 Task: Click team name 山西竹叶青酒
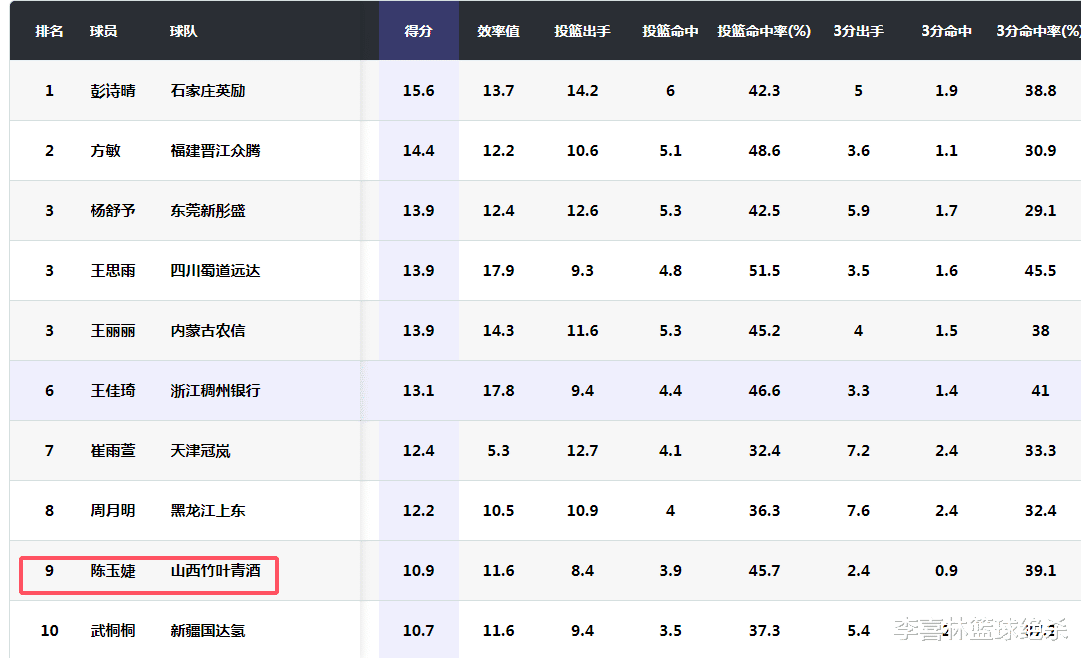click(216, 571)
